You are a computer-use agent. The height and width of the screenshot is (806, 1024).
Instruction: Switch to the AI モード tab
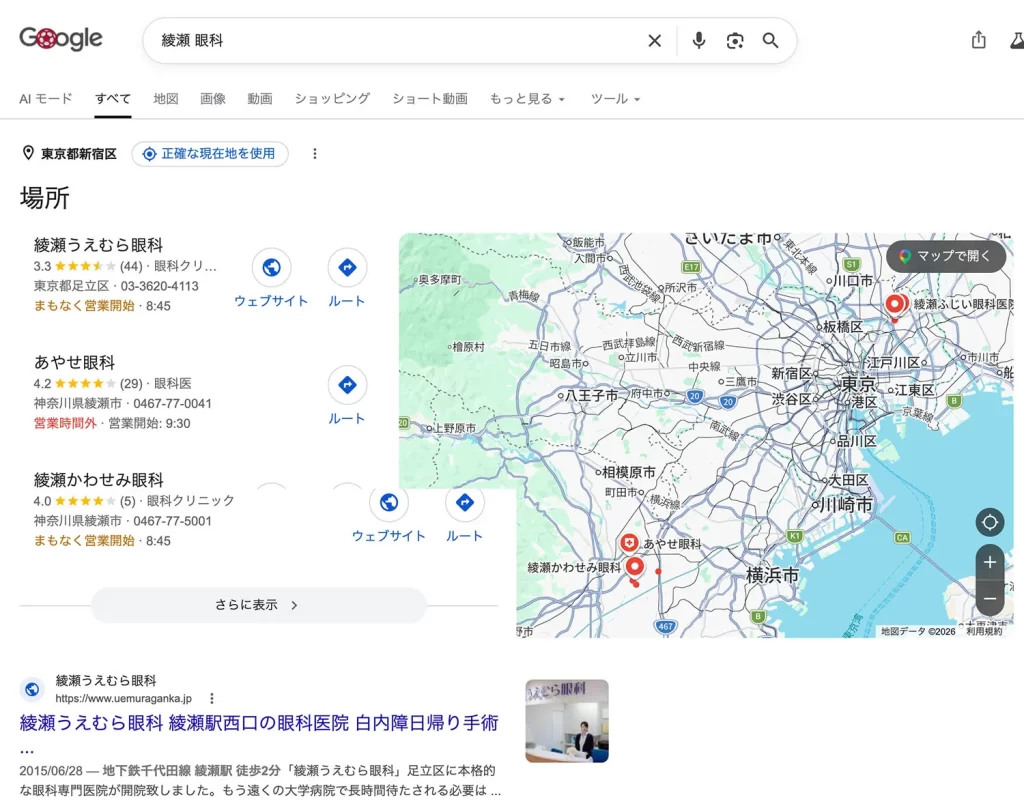click(46, 99)
